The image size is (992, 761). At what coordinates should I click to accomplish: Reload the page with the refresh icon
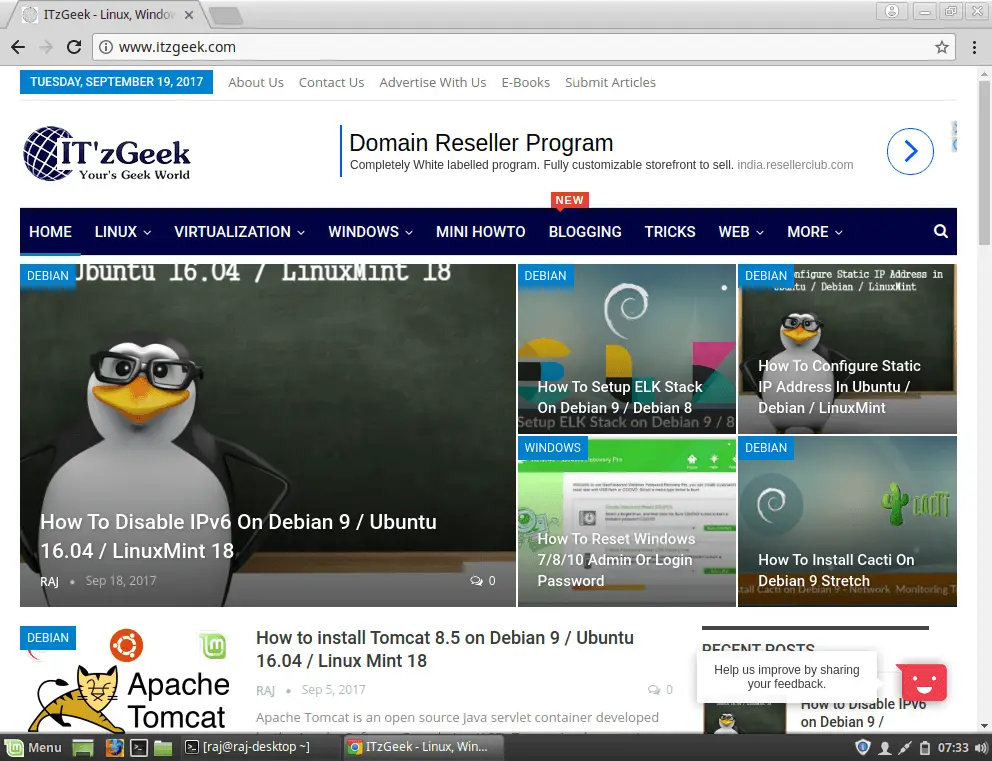click(74, 47)
